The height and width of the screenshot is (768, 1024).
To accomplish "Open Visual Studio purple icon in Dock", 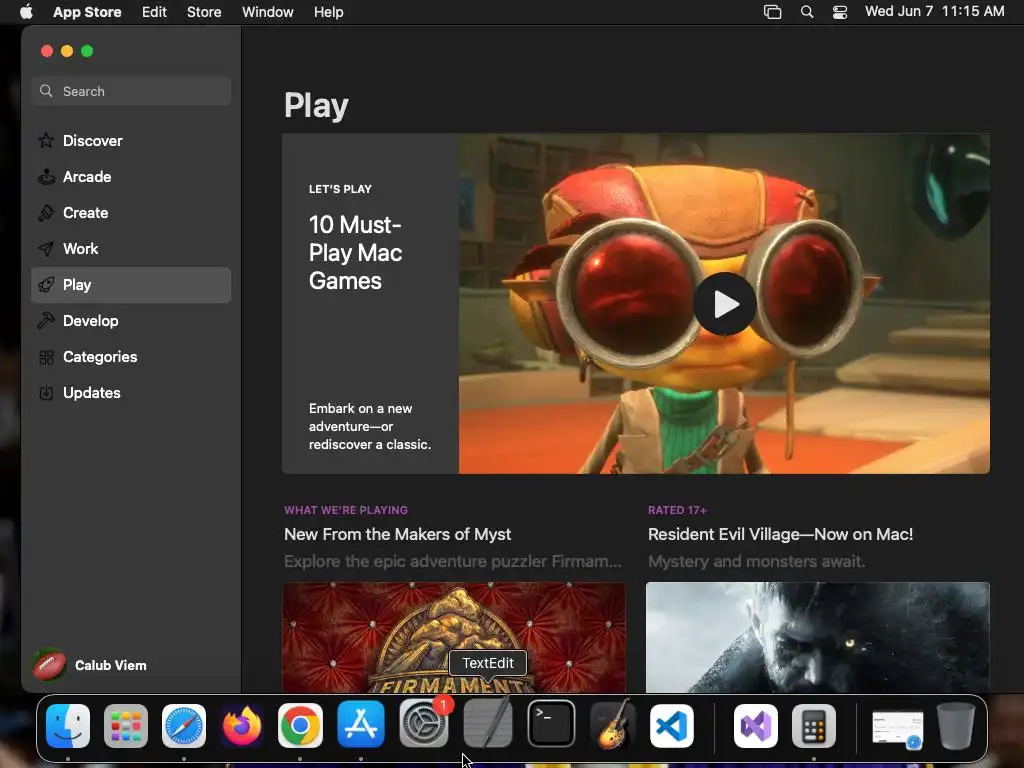I will pyautogui.click(x=756, y=726).
